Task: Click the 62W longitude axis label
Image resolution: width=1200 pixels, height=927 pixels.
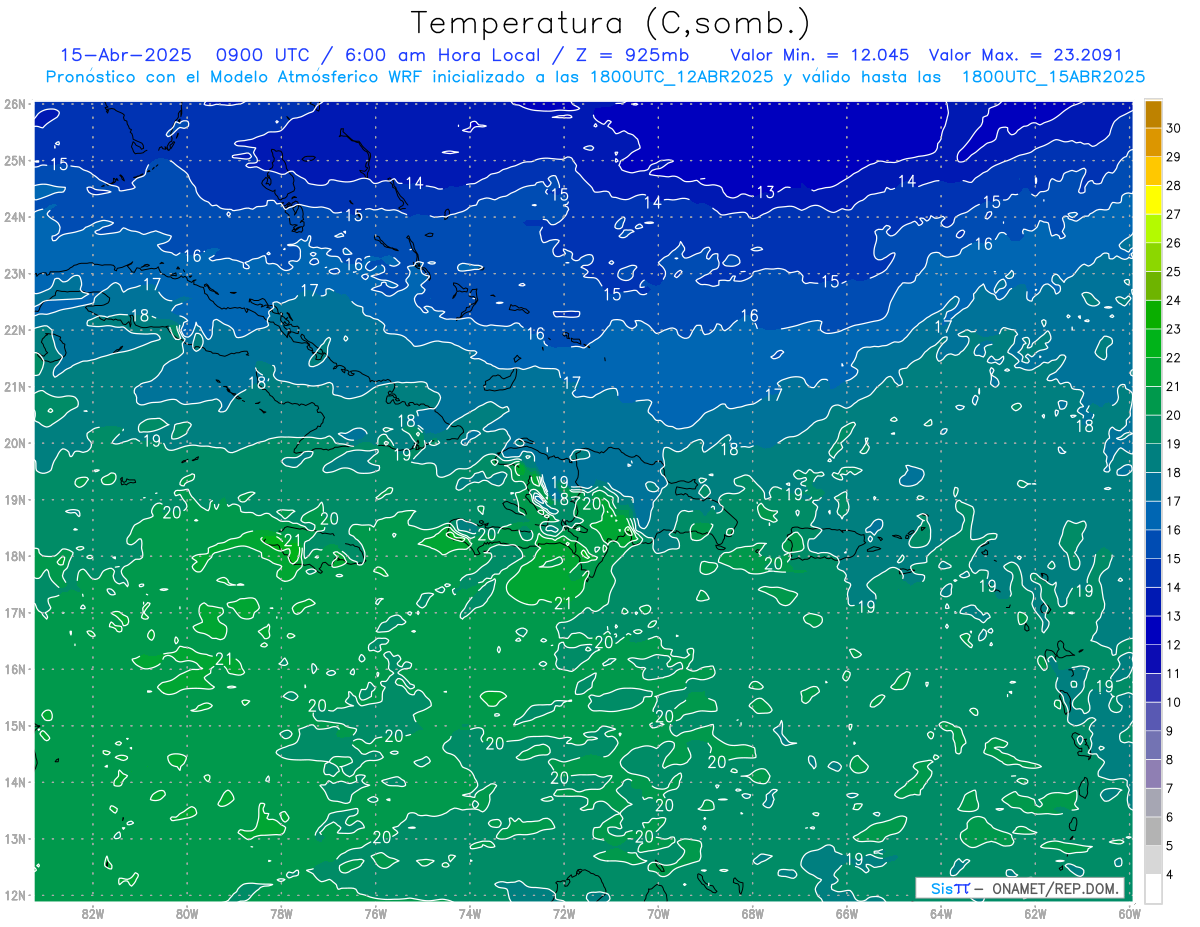Action: click(x=1035, y=913)
